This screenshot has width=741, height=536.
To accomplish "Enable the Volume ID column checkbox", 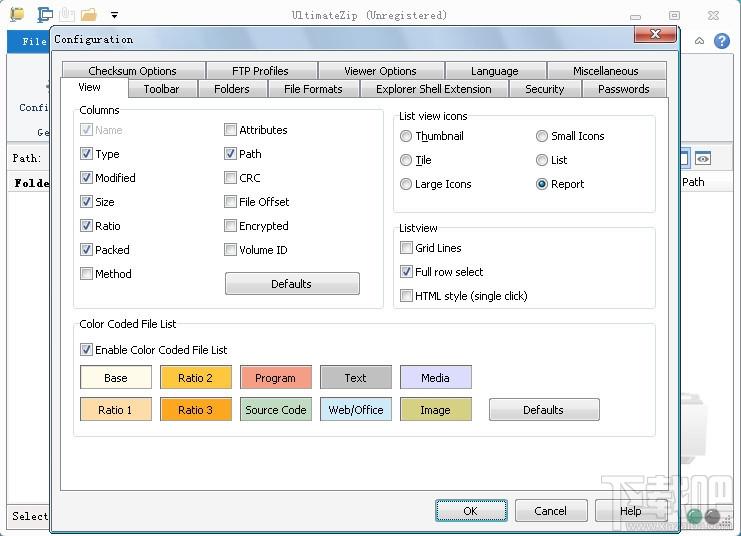I will (x=230, y=250).
